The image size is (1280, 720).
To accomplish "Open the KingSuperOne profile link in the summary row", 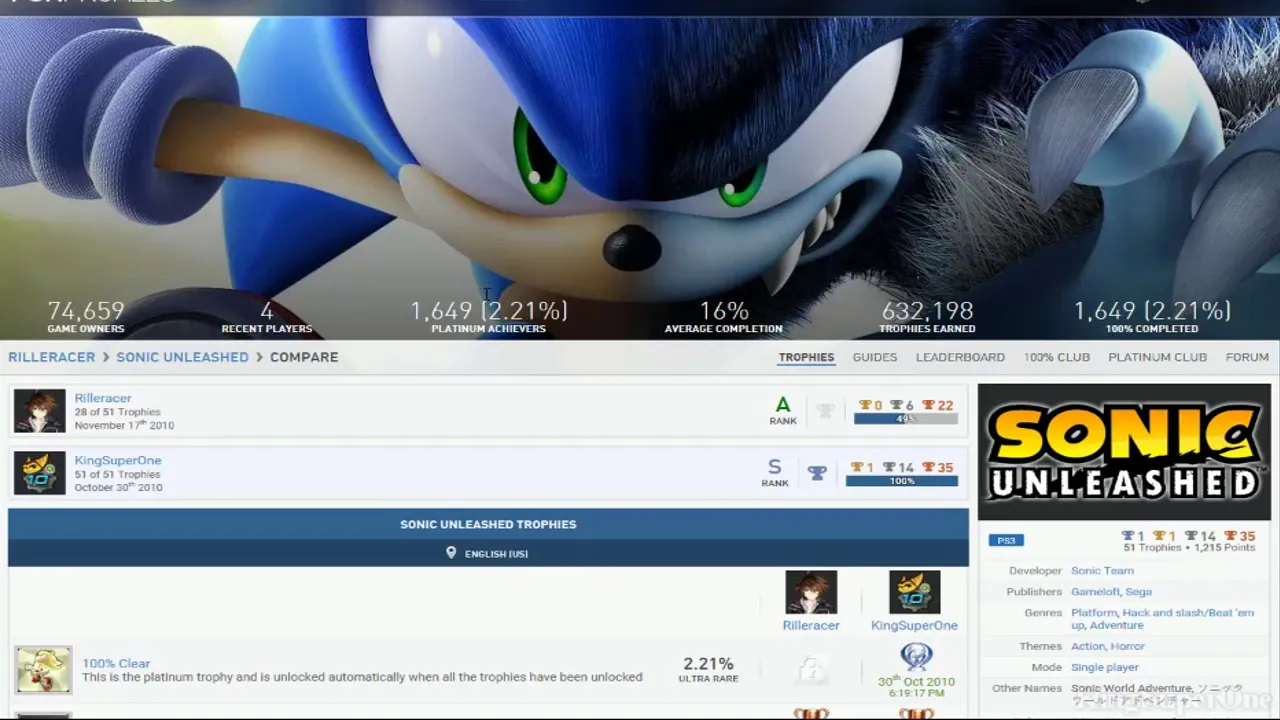I will (118, 460).
